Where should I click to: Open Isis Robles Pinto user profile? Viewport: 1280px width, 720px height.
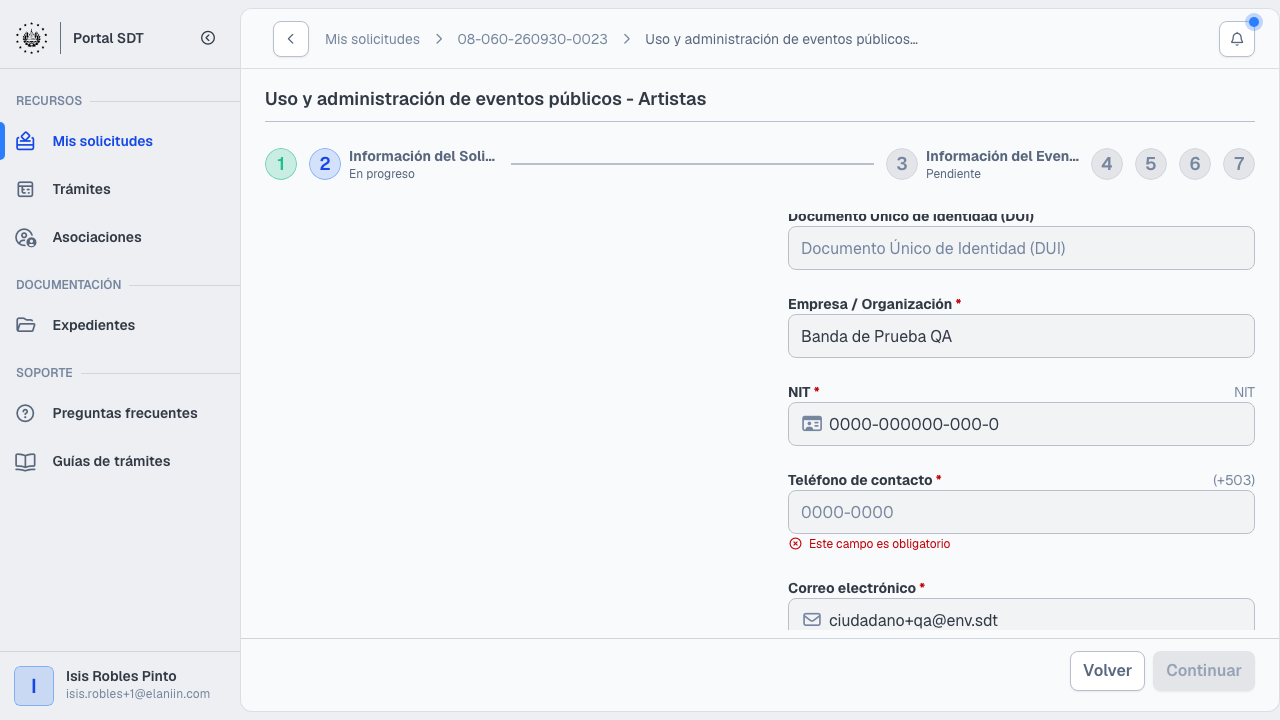click(x=120, y=685)
